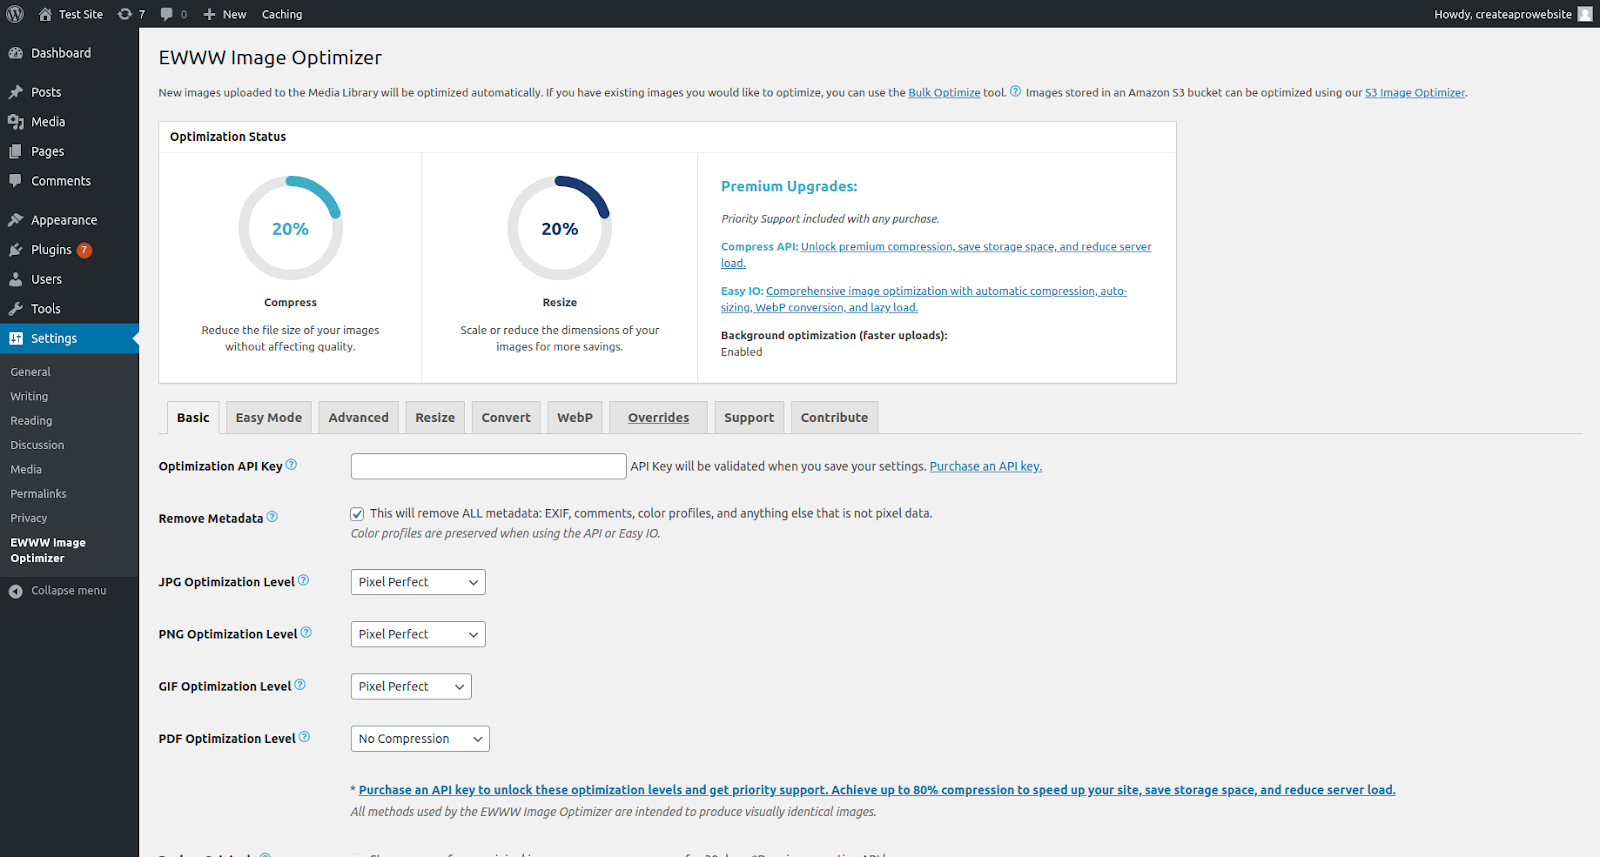Image resolution: width=1600 pixels, height=857 pixels.
Task: Open the Overrides tab
Action: tap(659, 418)
